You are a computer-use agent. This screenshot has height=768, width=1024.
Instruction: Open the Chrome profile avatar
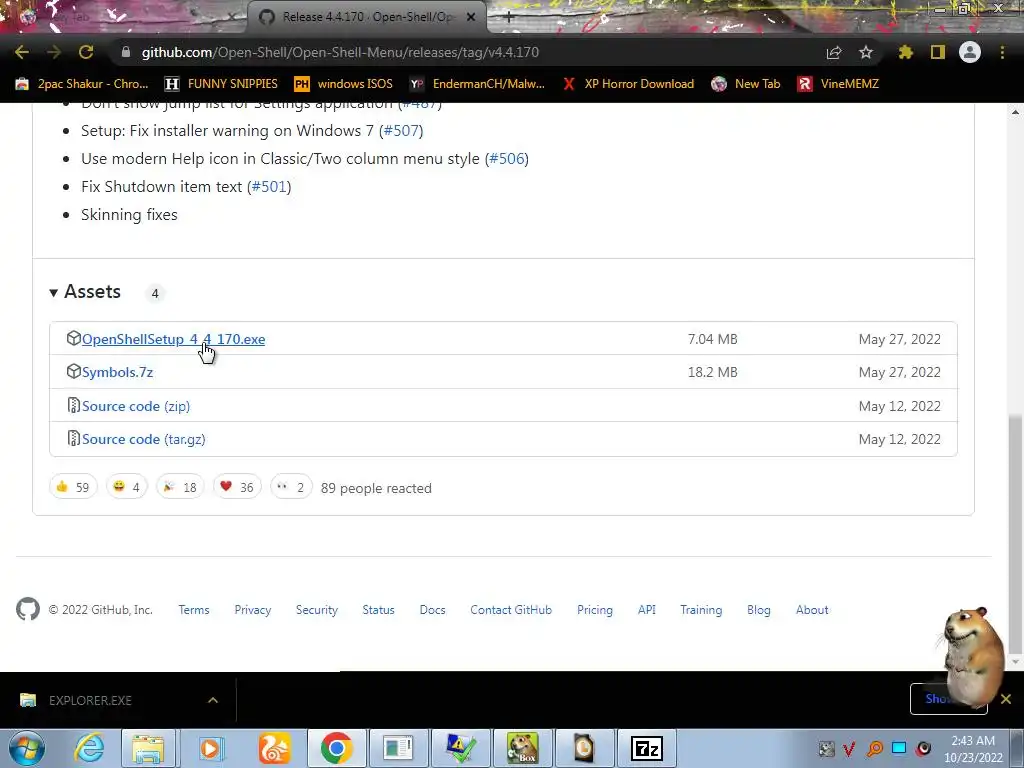970,52
